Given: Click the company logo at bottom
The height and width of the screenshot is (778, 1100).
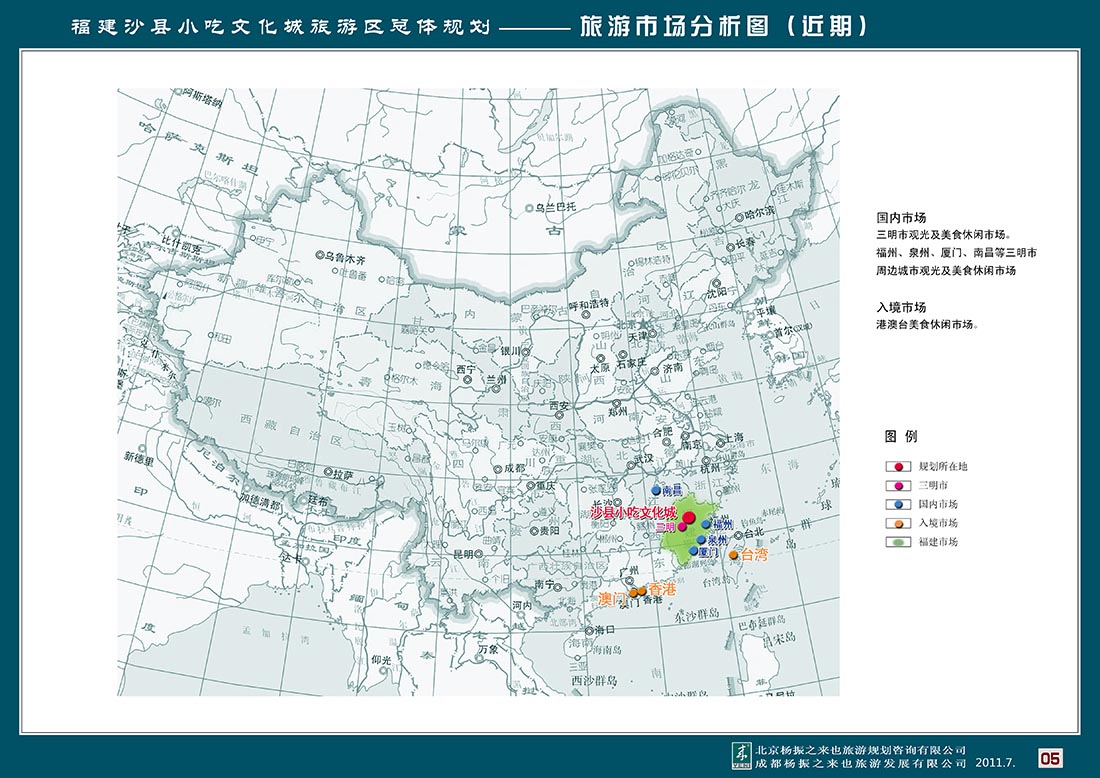Looking at the screenshot, I should (x=741, y=753).
